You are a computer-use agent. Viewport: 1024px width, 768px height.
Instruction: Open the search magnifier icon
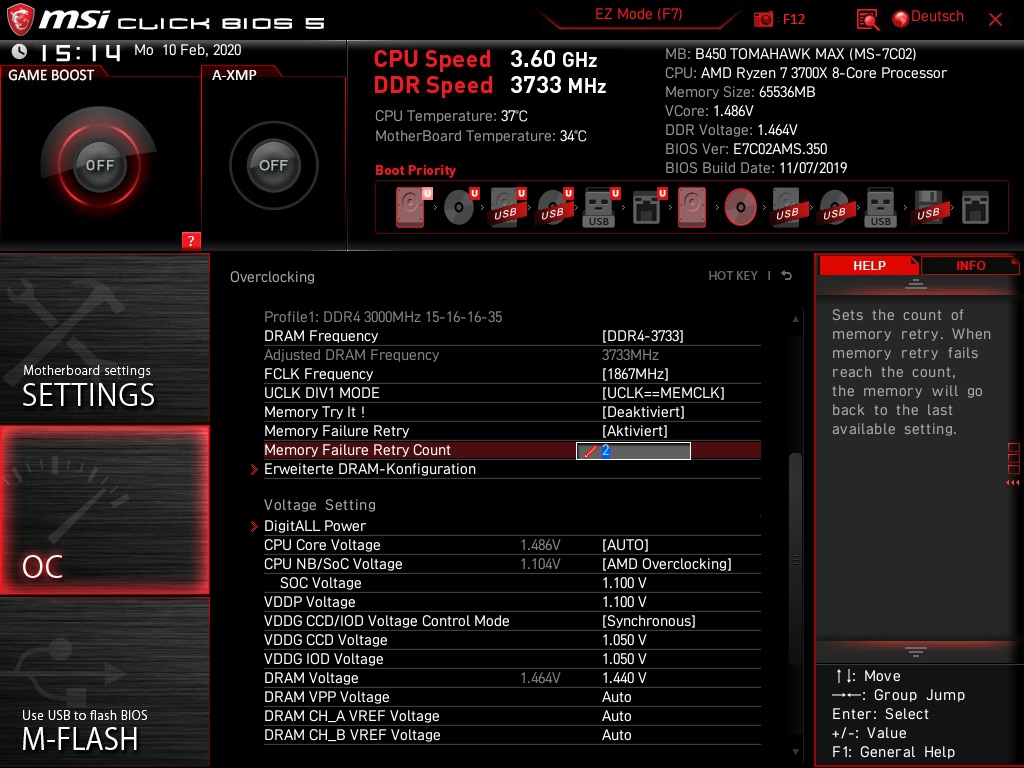868,18
